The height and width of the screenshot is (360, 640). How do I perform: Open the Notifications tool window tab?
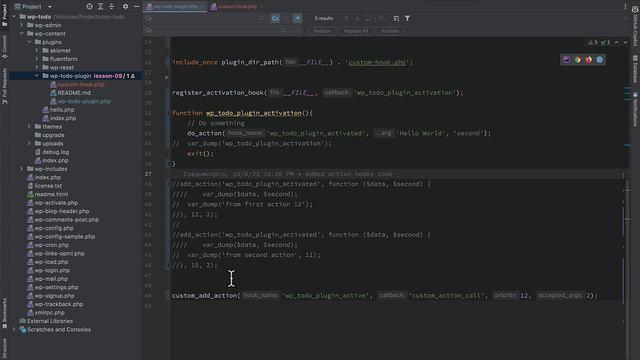635,109
